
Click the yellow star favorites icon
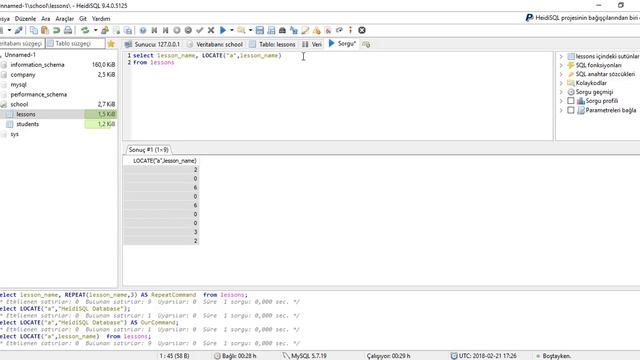[111, 44]
